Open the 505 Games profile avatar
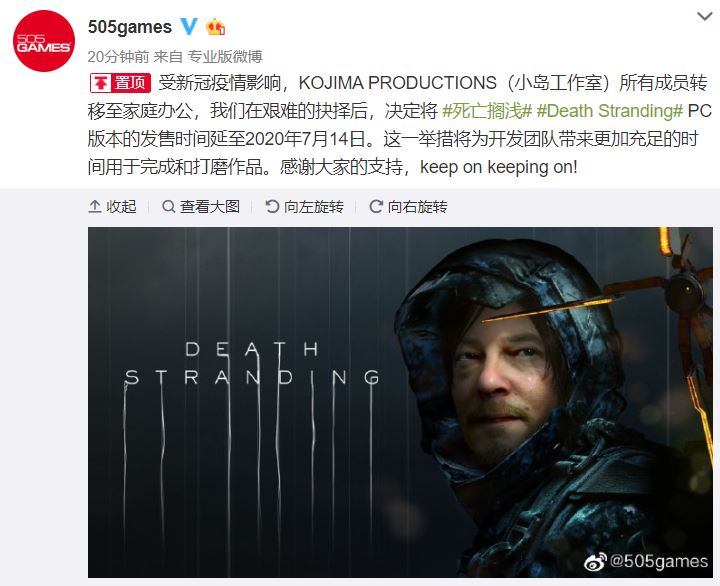This screenshot has width=720, height=586. (x=44, y=41)
